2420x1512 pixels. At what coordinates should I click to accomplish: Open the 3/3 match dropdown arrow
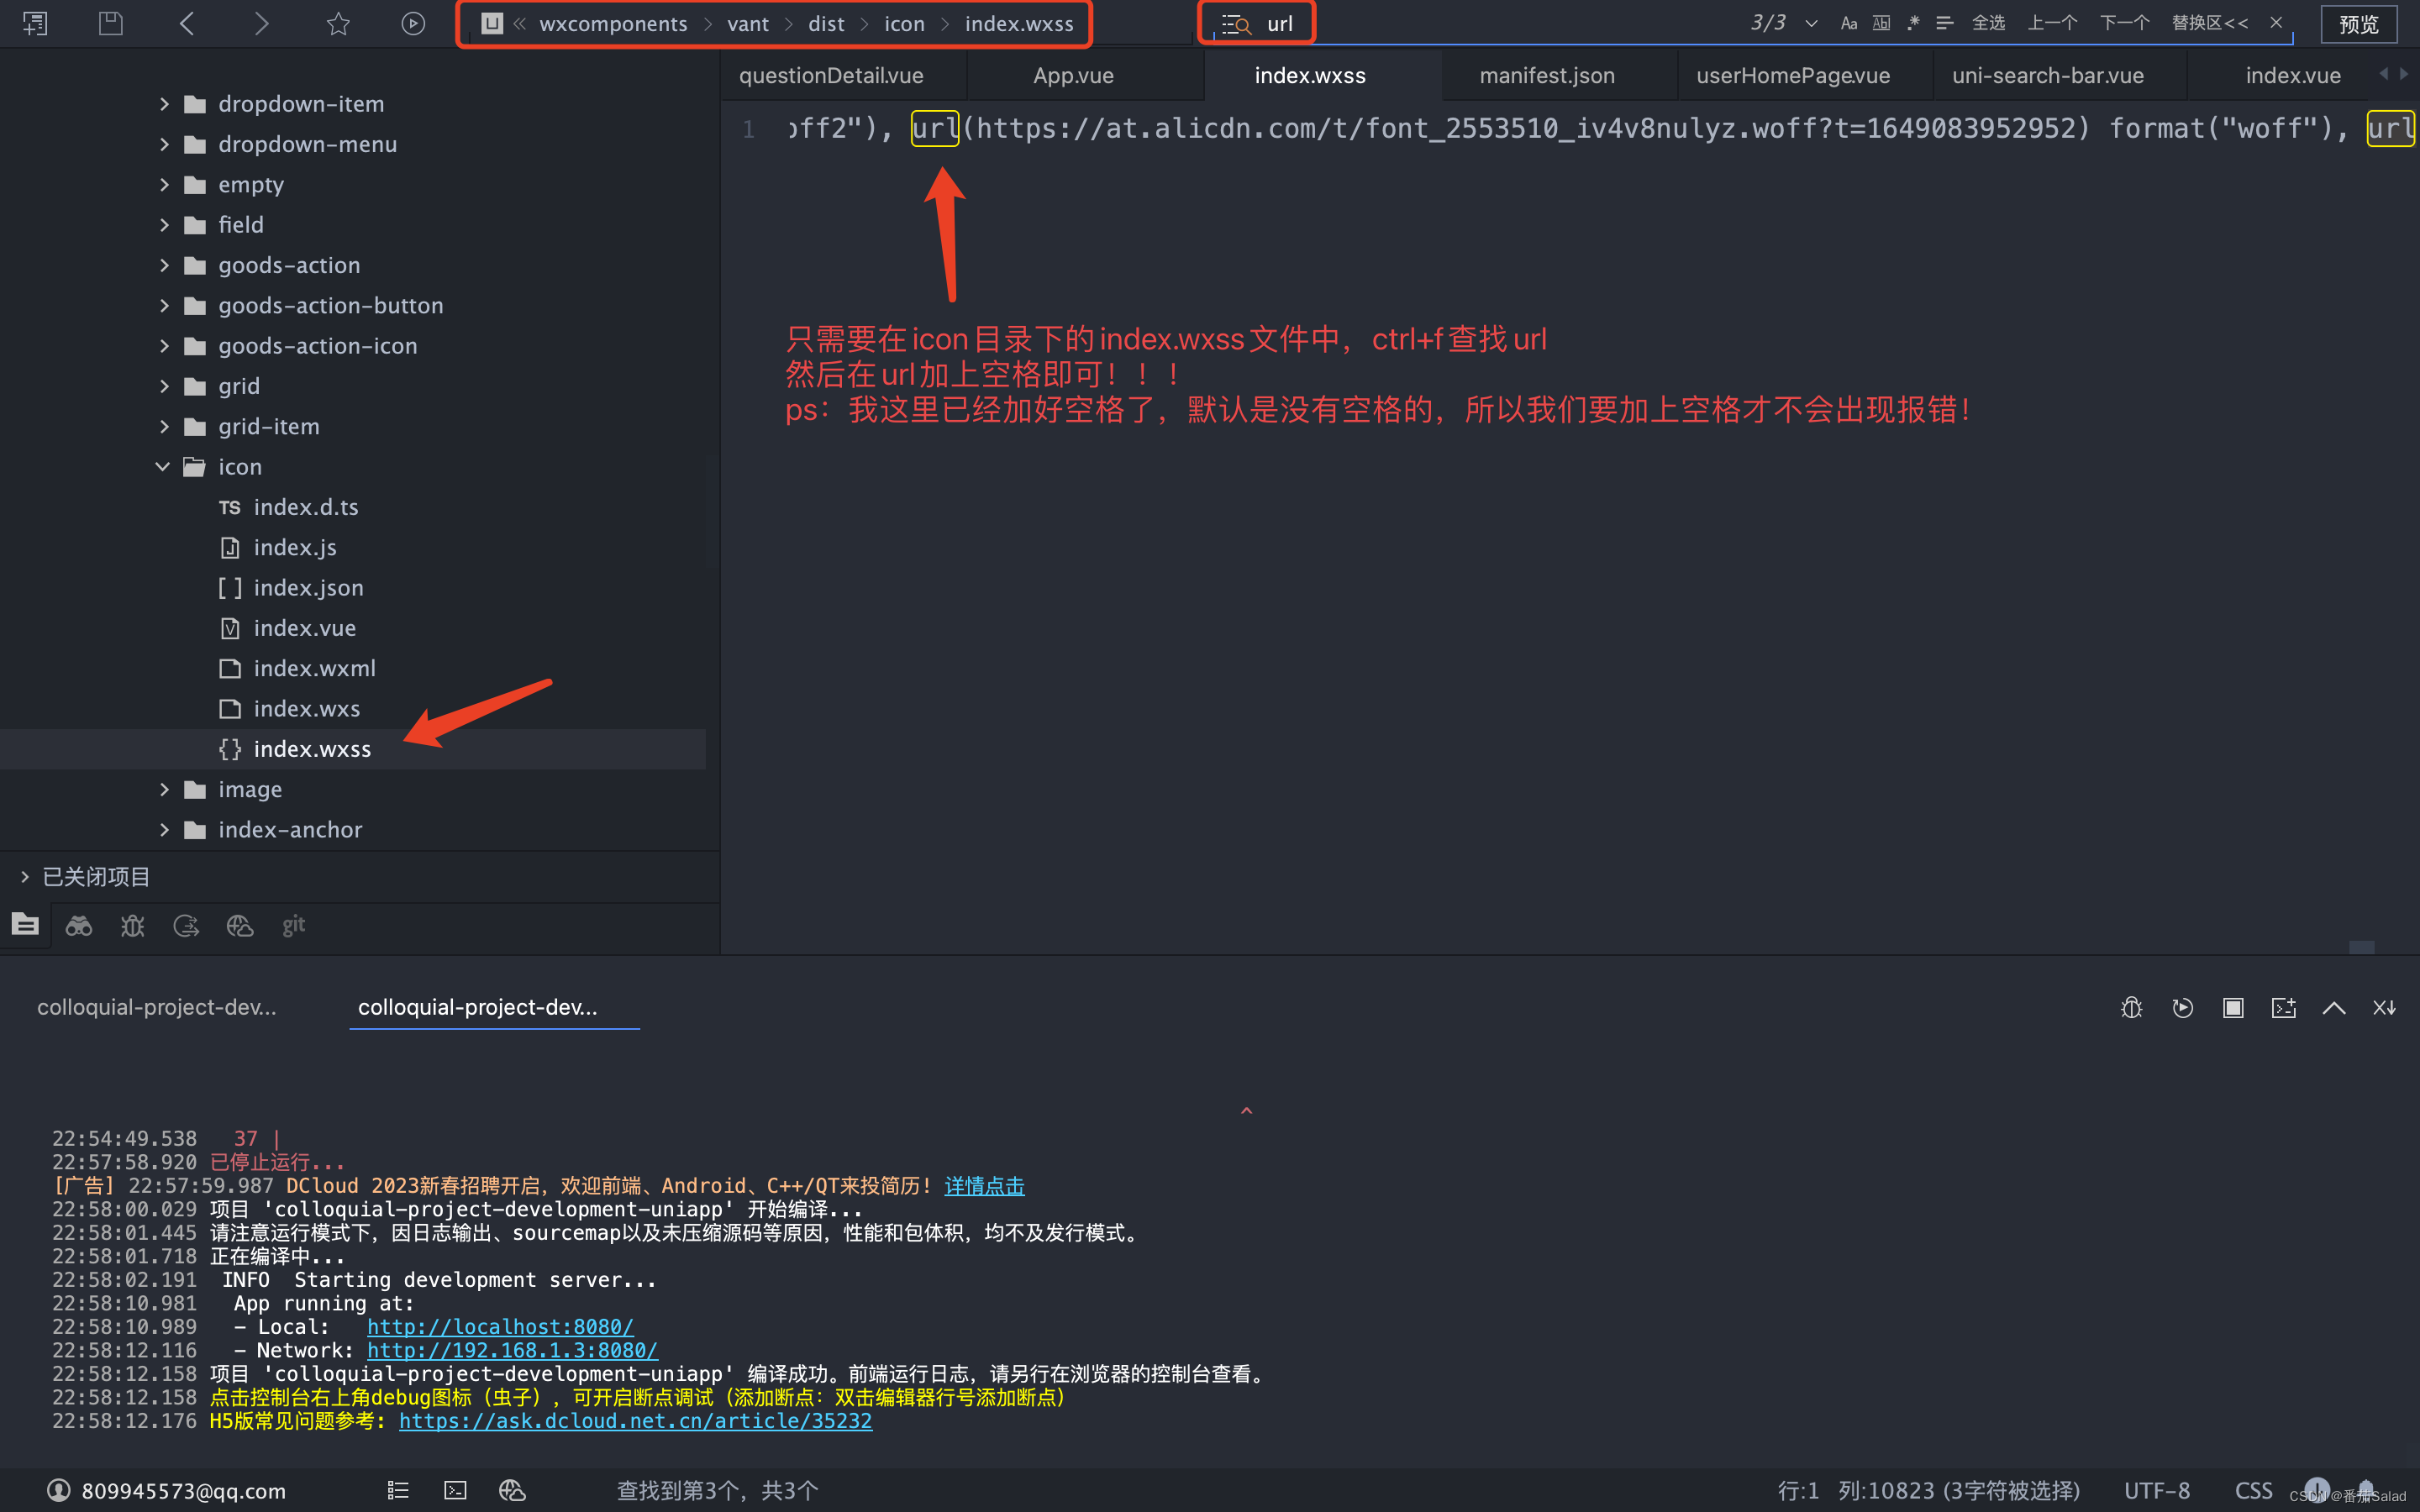1812,22
